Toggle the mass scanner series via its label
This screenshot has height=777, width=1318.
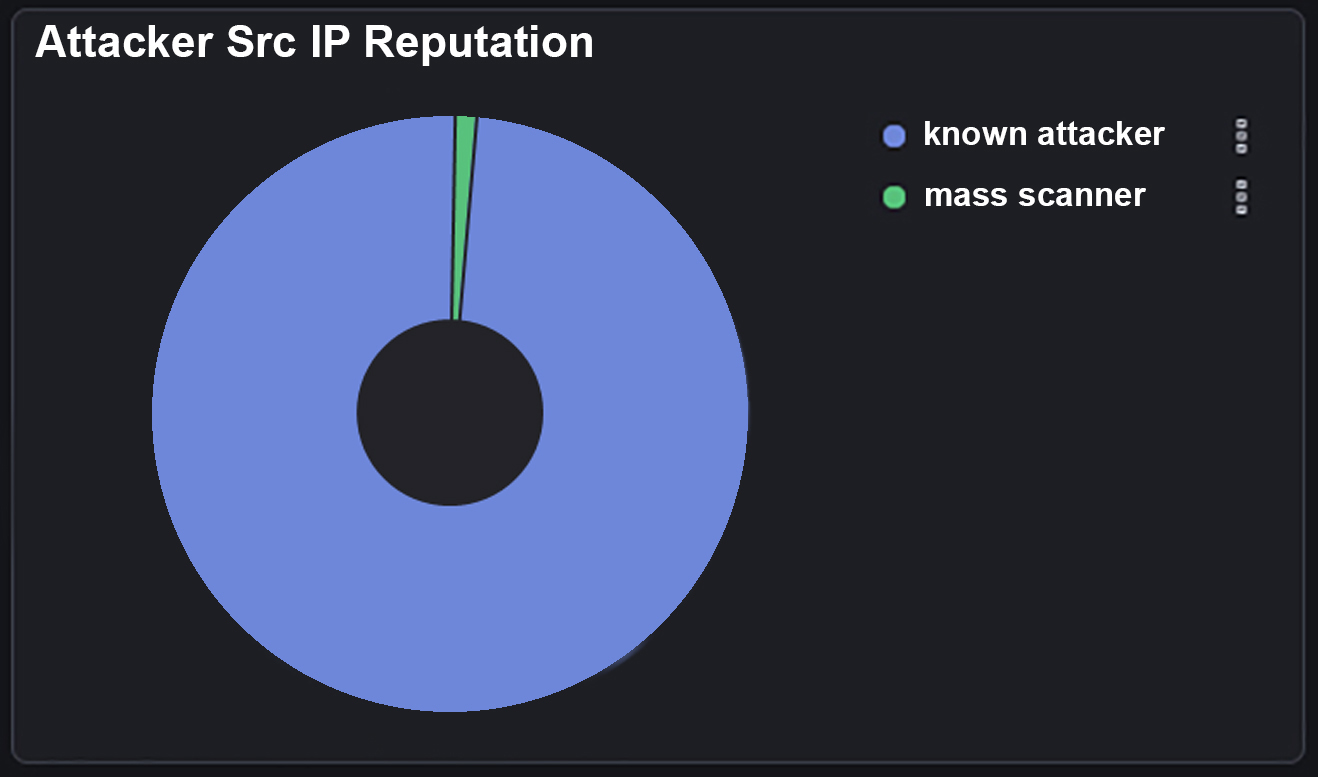[1034, 195]
